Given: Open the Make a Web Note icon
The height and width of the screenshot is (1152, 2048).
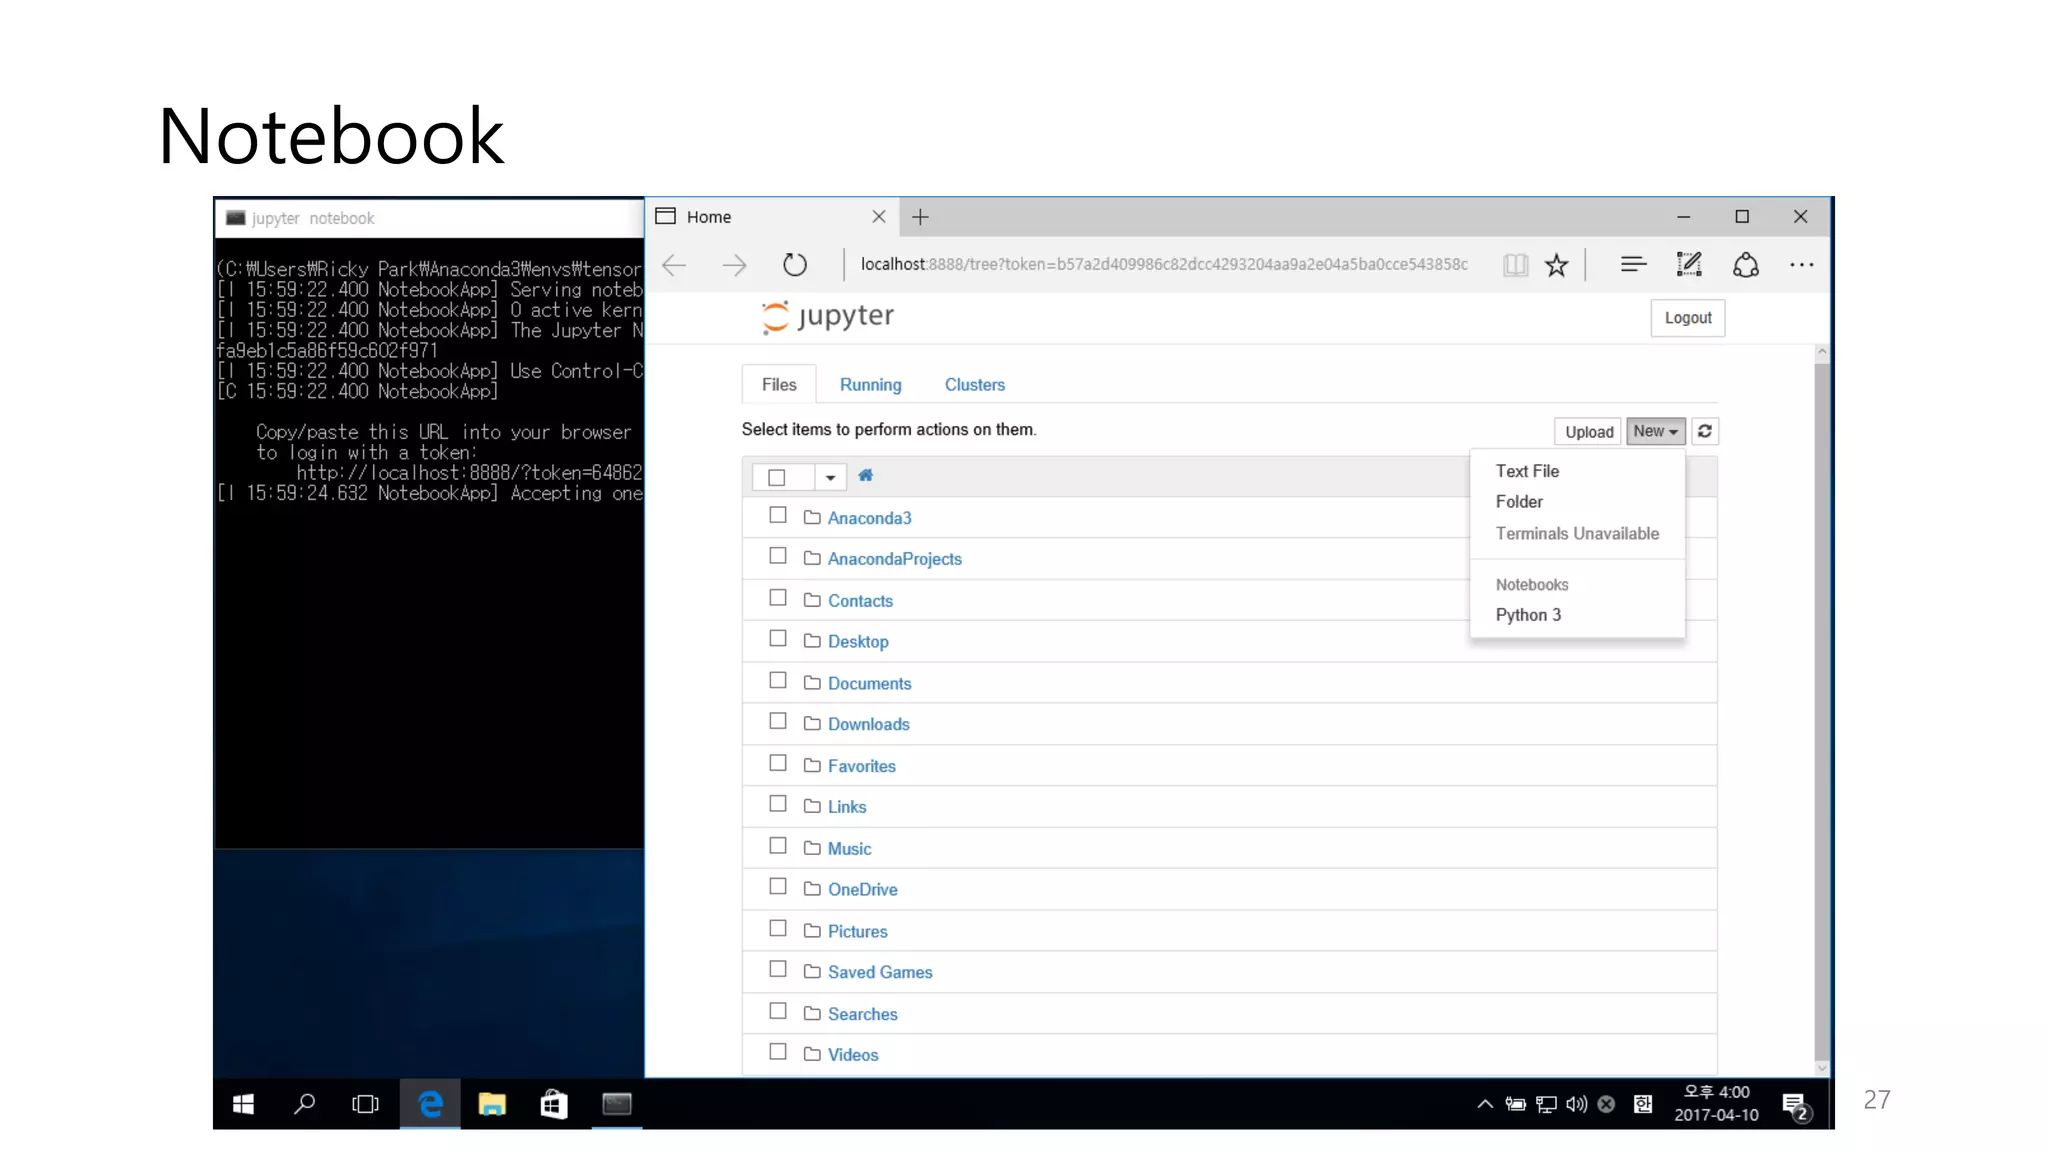Looking at the screenshot, I should [x=1689, y=264].
